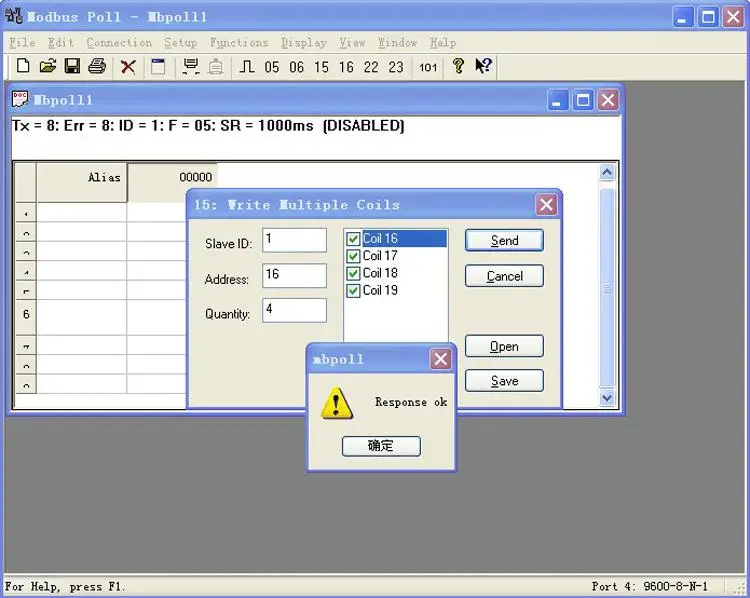Screen dimensions: 750x598
Task: Disable the Coil 19 checkbox
Action: point(353,290)
